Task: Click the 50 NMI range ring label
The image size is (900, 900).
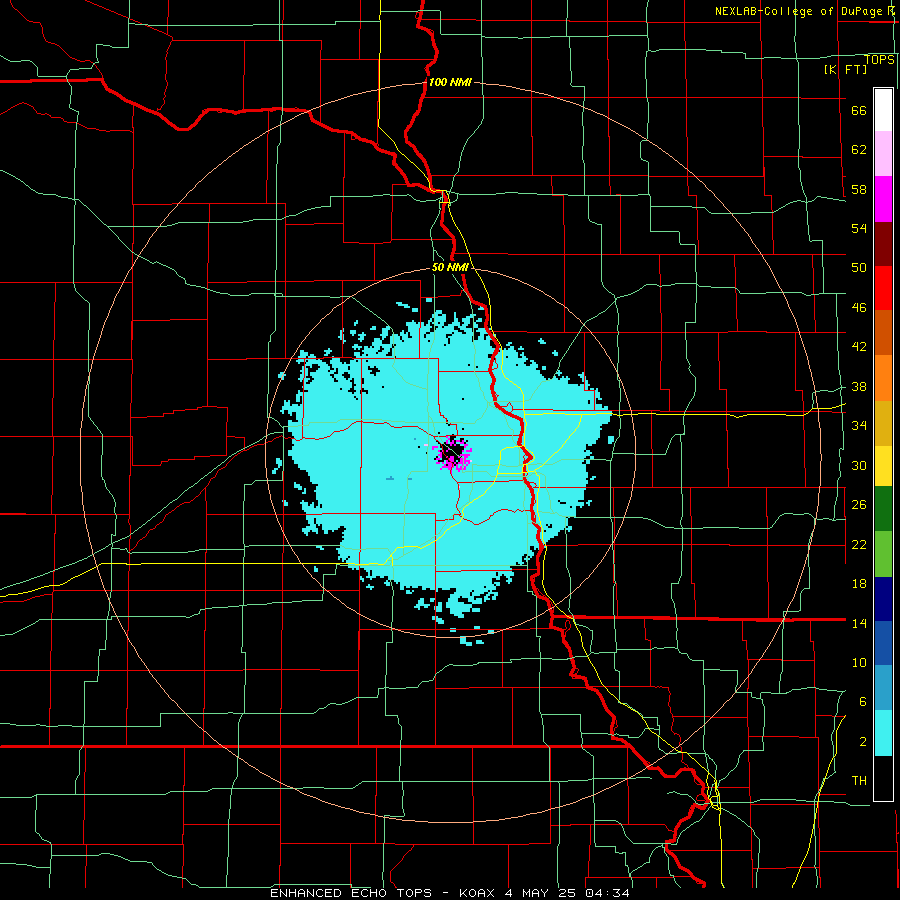Action: coord(450,267)
